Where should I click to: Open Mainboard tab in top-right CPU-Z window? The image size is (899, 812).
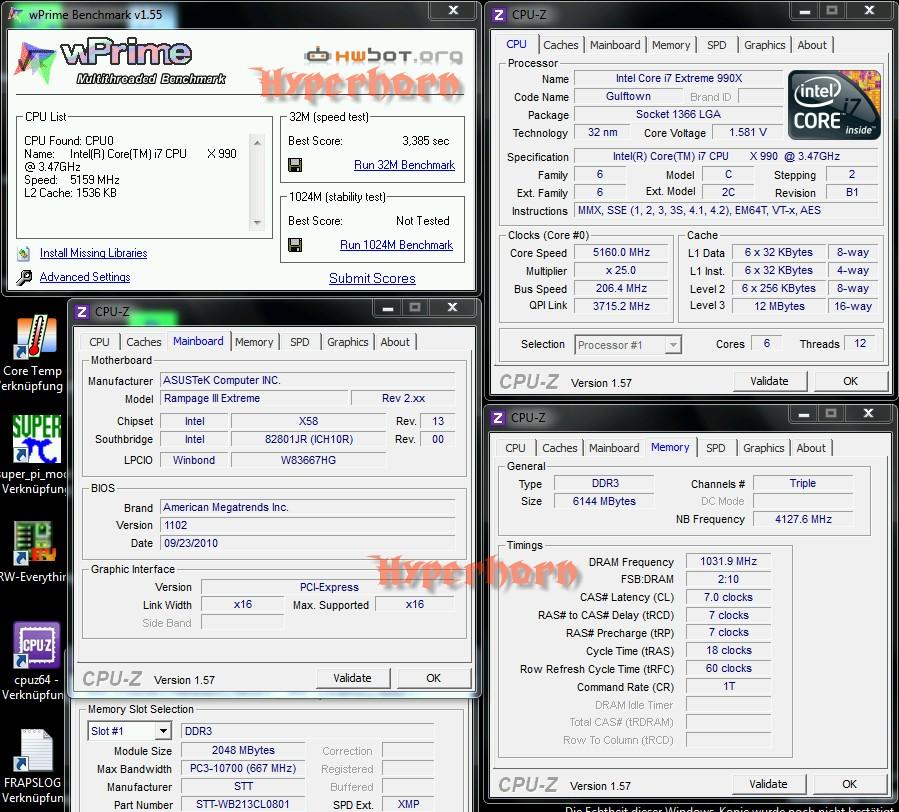615,45
